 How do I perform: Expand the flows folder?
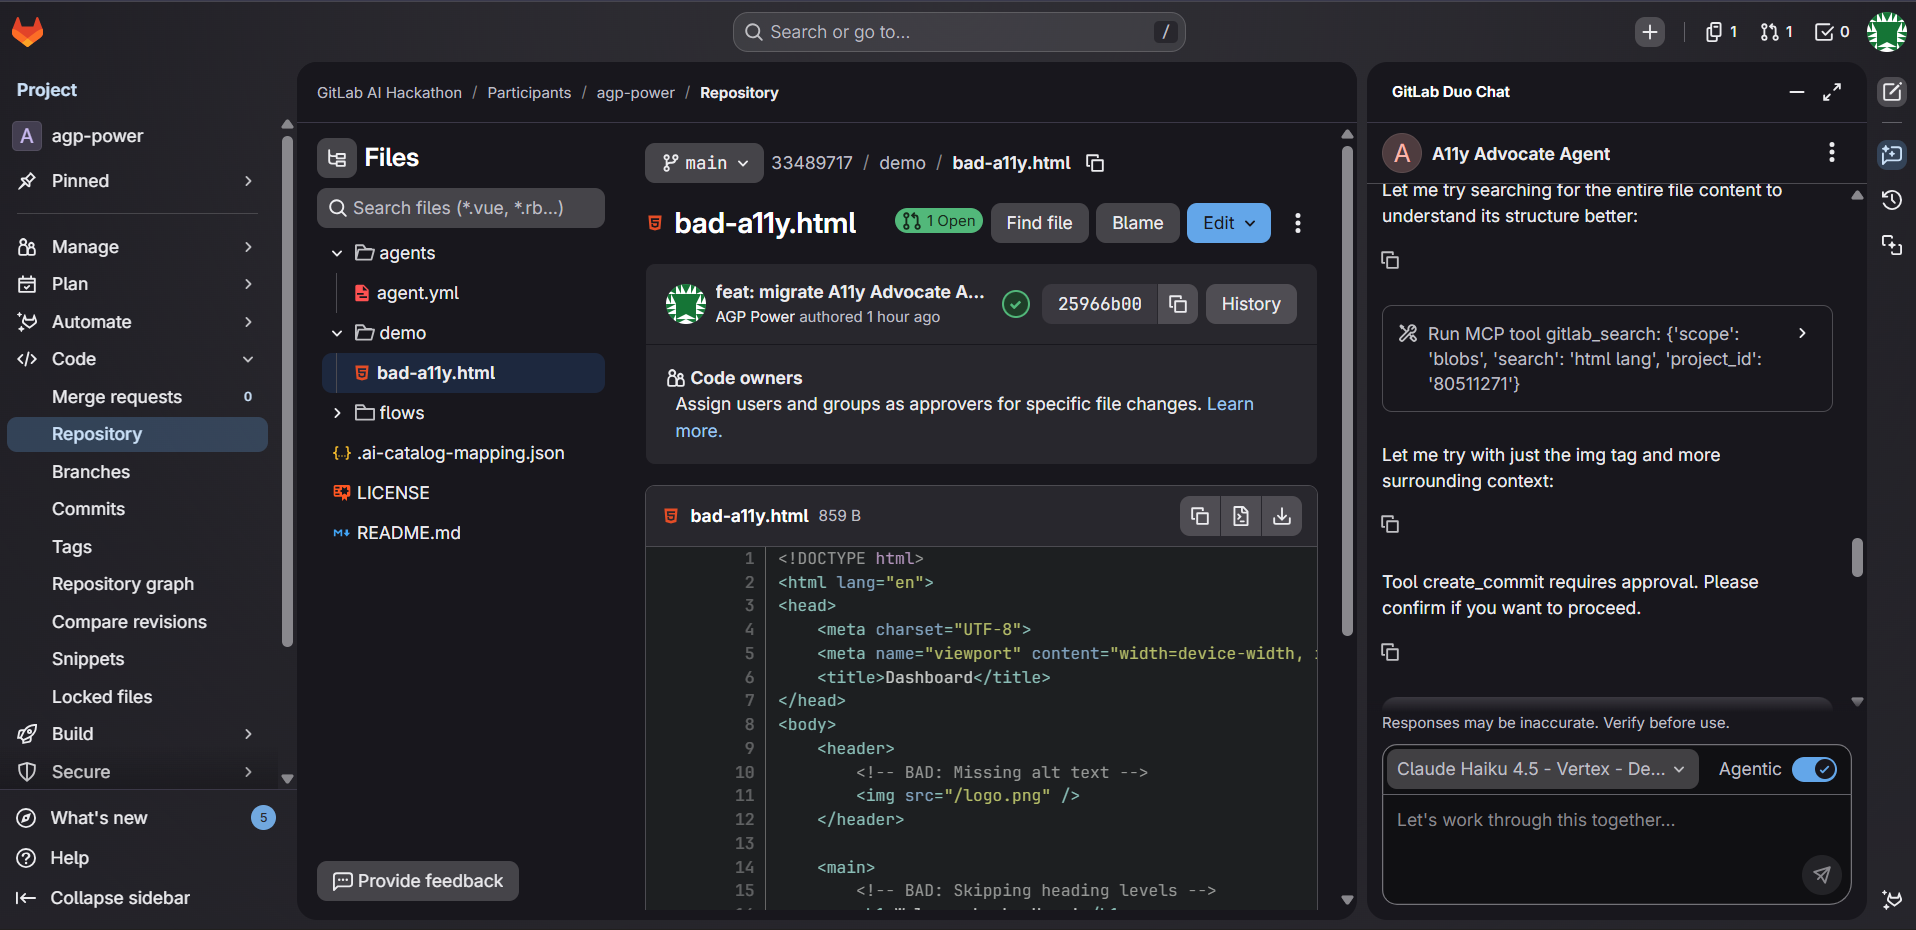tap(337, 413)
